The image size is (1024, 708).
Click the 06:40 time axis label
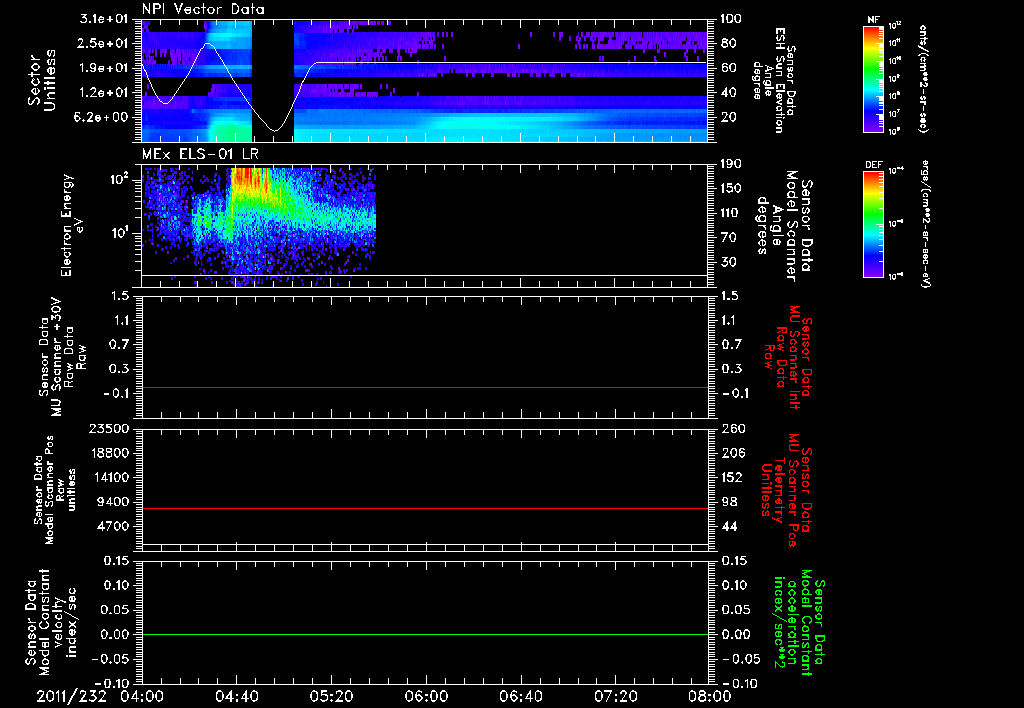point(520,696)
